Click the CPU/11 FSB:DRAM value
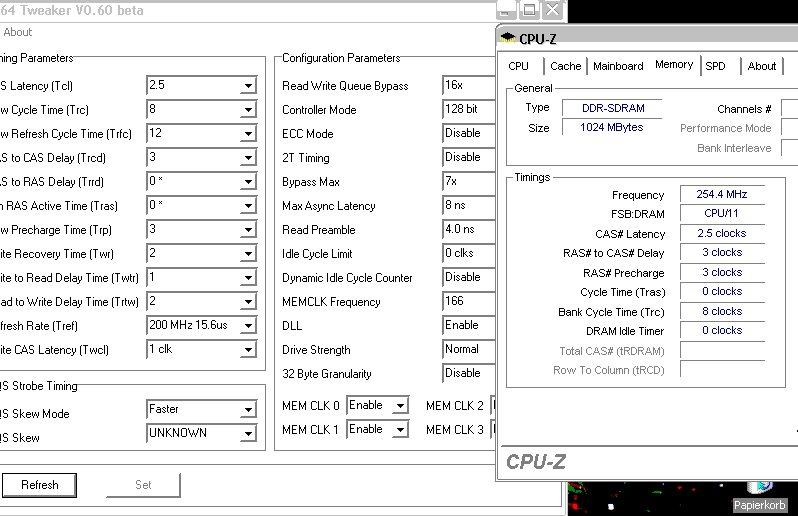The width and height of the screenshot is (798, 516). click(x=722, y=214)
